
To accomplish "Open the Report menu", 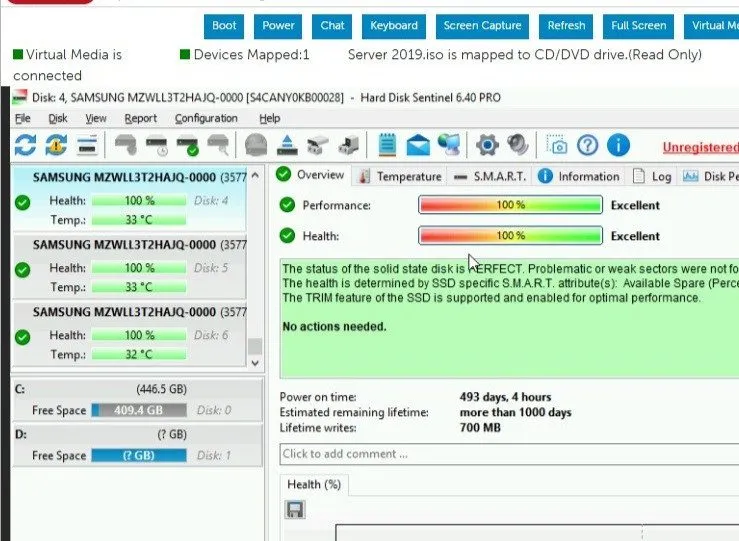I will tap(140, 118).
